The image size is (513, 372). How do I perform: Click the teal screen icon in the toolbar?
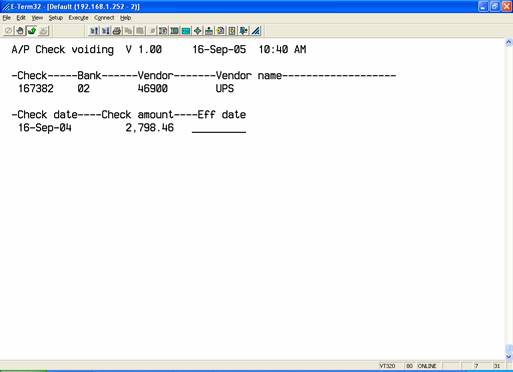pos(186,31)
